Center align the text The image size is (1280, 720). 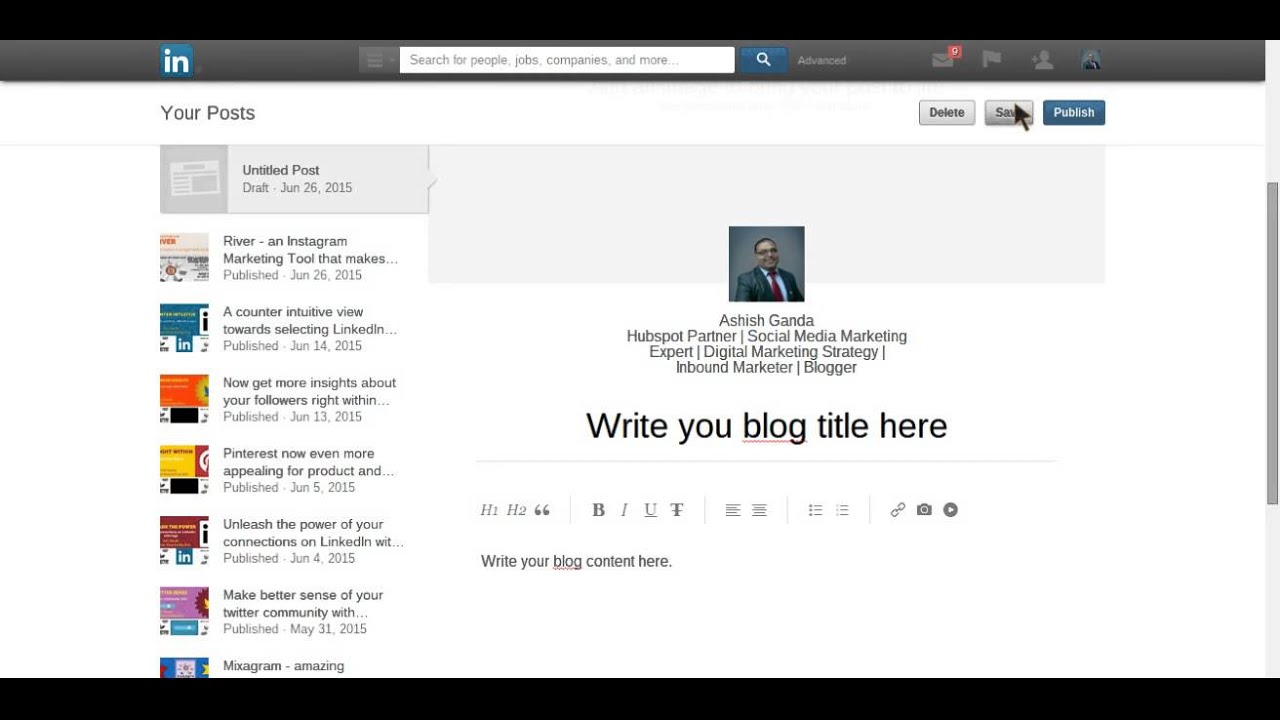759,510
